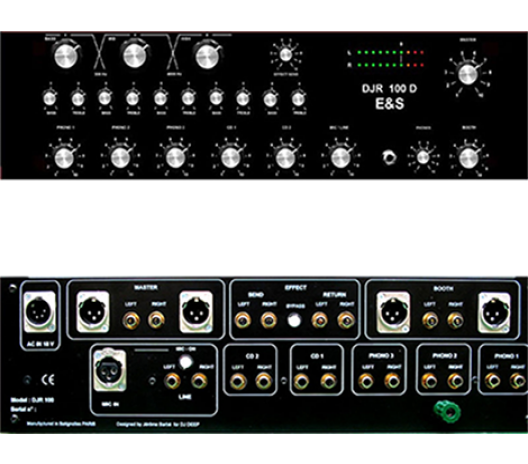The width and height of the screenshot is (528, 464).
Task: Adjust the CD 2 level knob
Action: pos(286,157)
